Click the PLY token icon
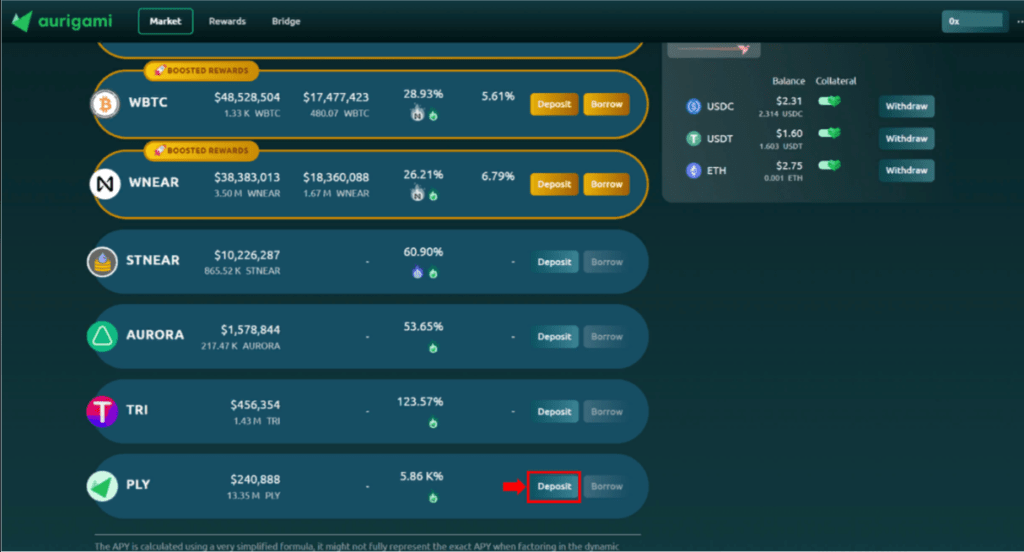 pyautogui.click(x=102, y=486)
